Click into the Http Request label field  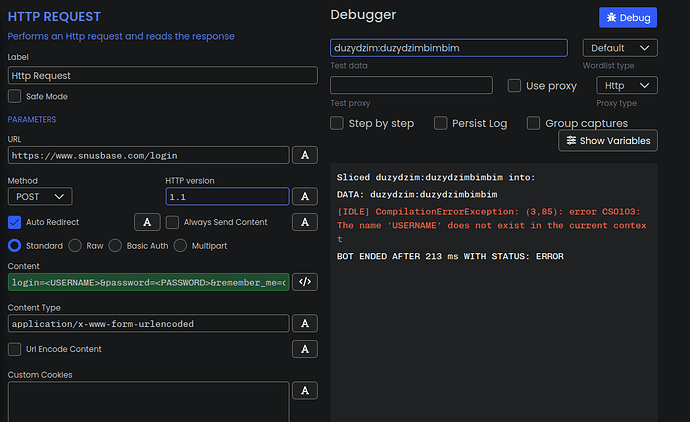(162, 75)
